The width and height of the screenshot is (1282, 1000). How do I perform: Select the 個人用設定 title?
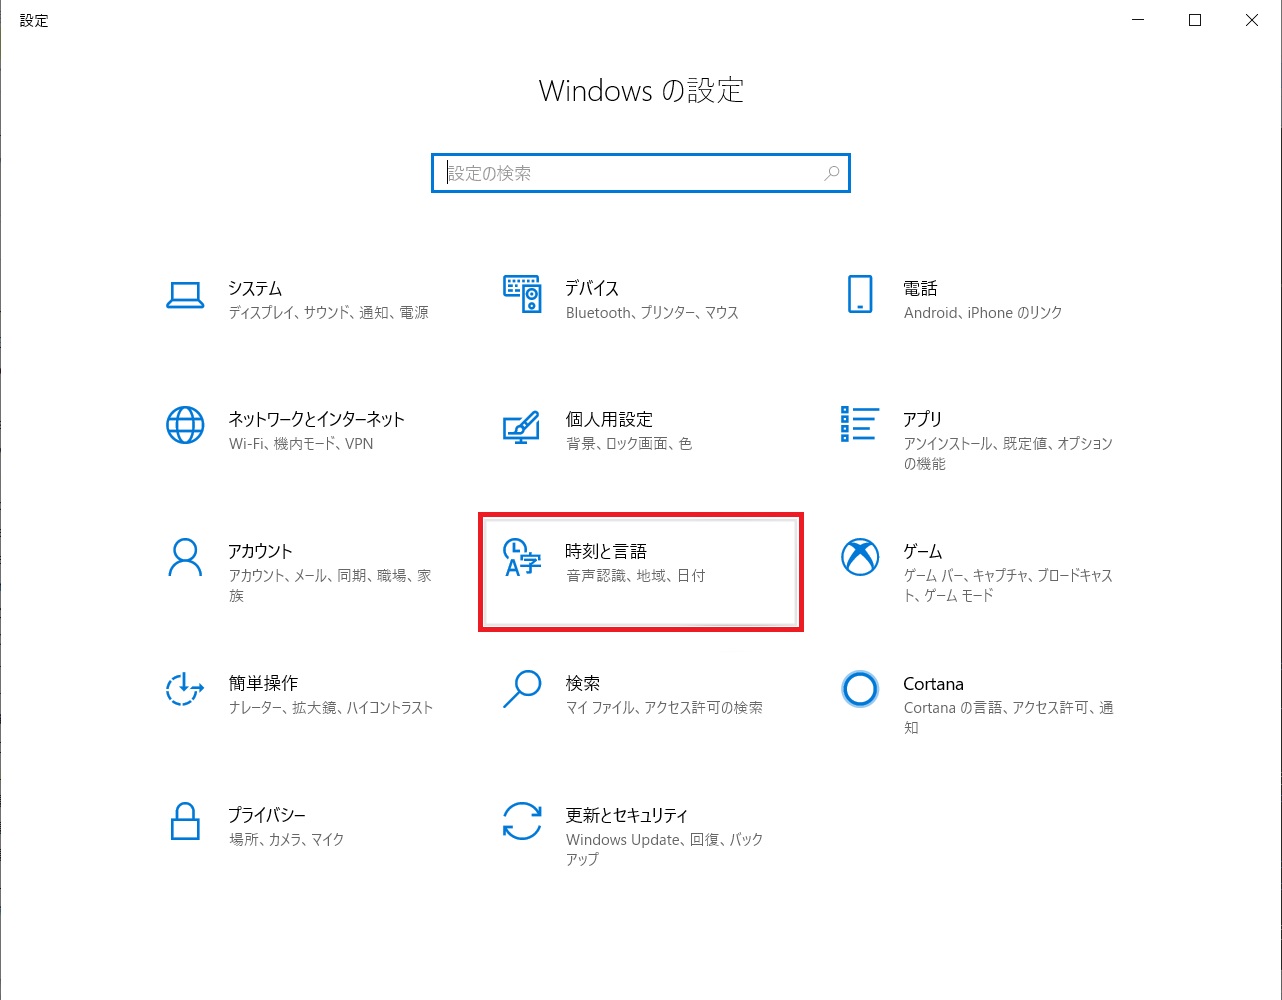(x=609, y=419)
